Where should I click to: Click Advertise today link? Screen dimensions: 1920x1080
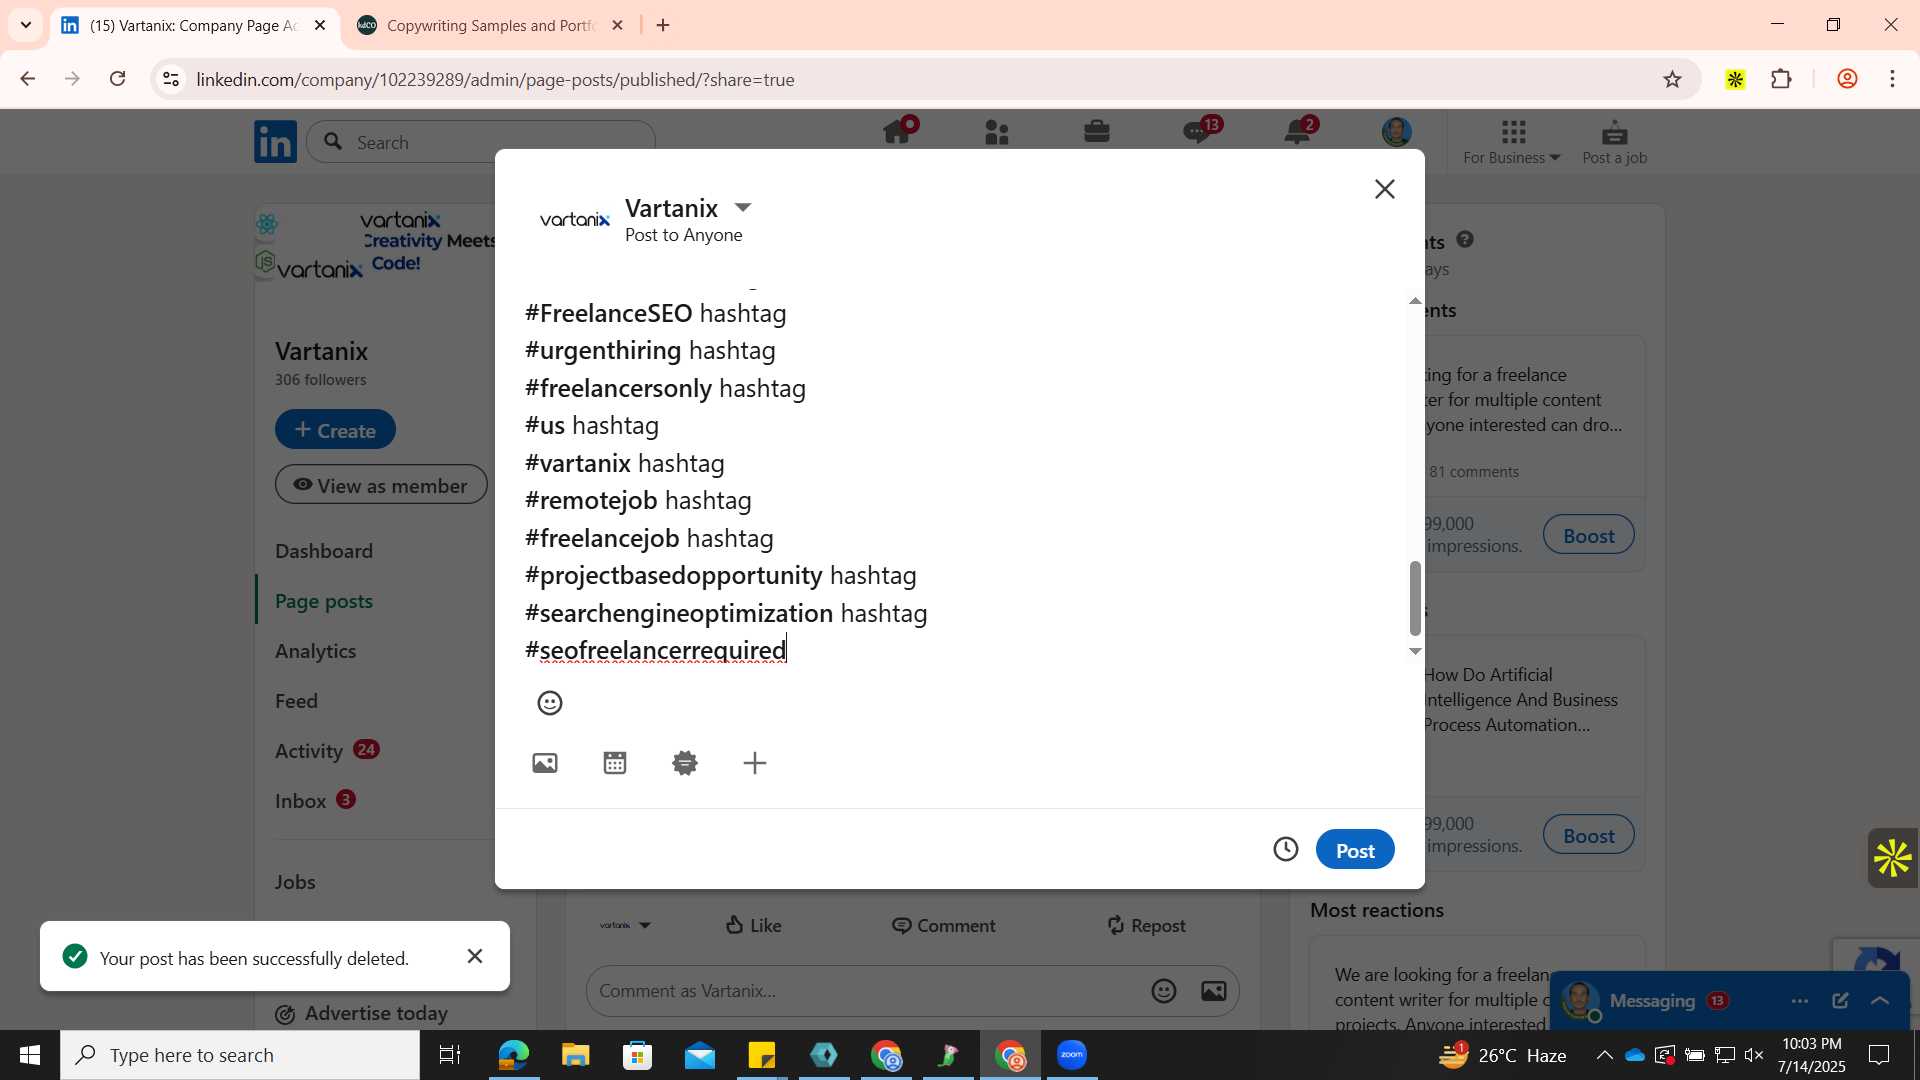coord(362,1013)
